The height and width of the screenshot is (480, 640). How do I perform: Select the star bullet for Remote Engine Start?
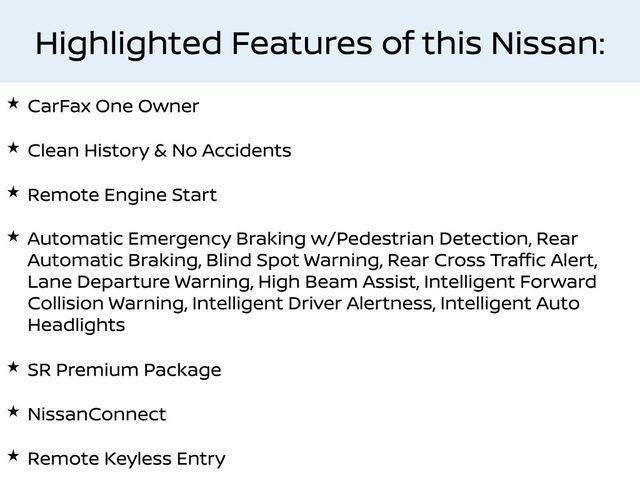(13, 191)
